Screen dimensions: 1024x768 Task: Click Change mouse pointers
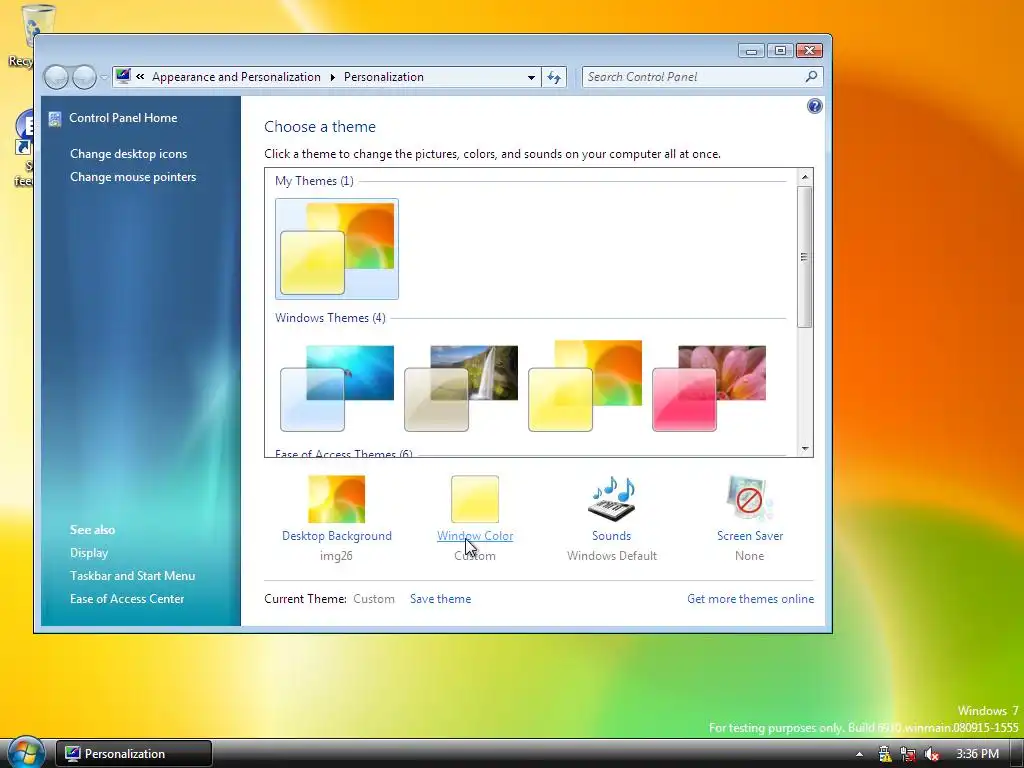click(x=133, y=177)
